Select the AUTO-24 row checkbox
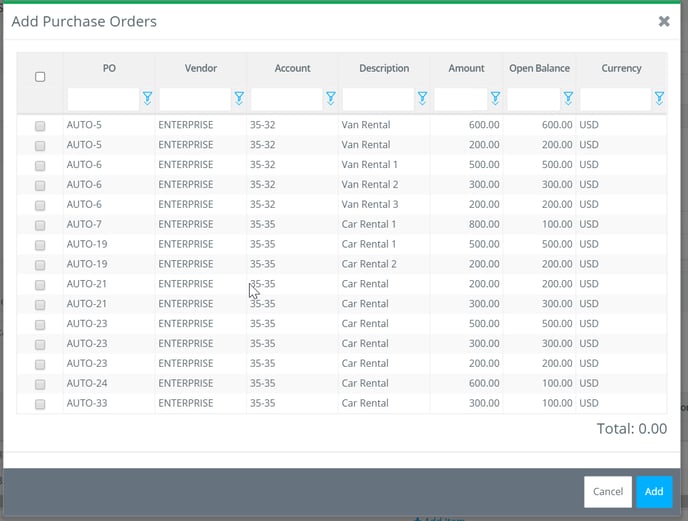The image size is (688, 521). point(40,384)
